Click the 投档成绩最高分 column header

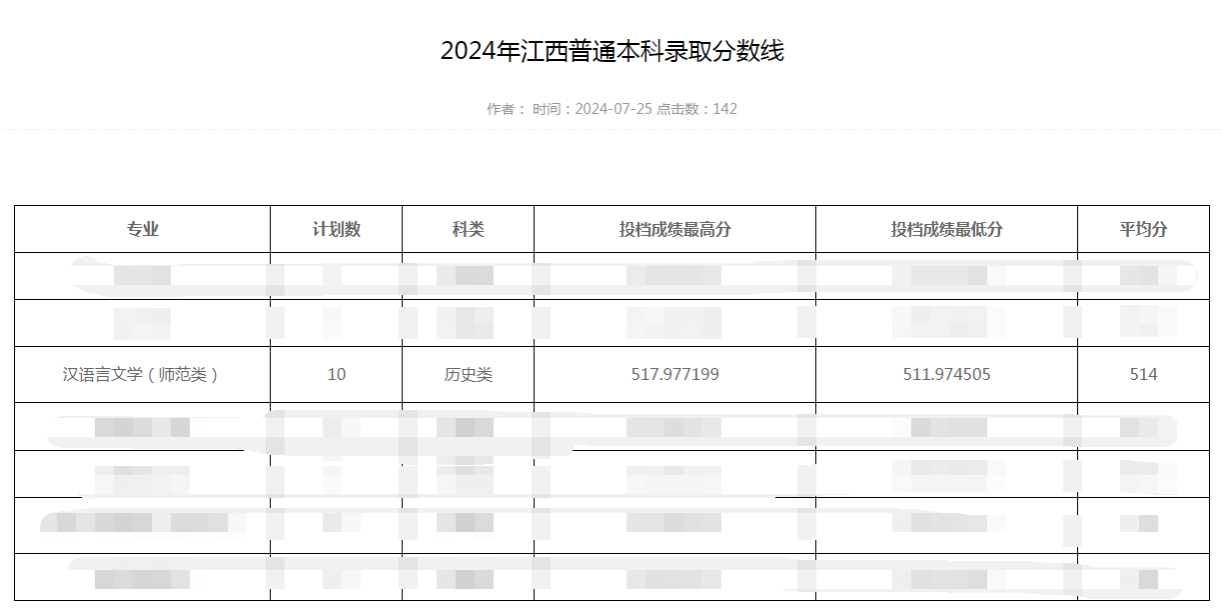(675, 229)
